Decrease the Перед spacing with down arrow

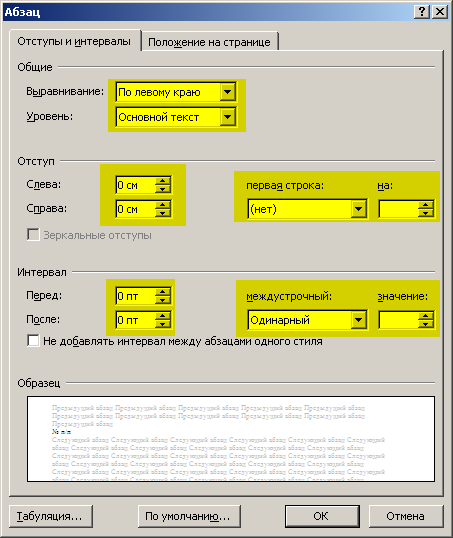[x=163, y=300]
